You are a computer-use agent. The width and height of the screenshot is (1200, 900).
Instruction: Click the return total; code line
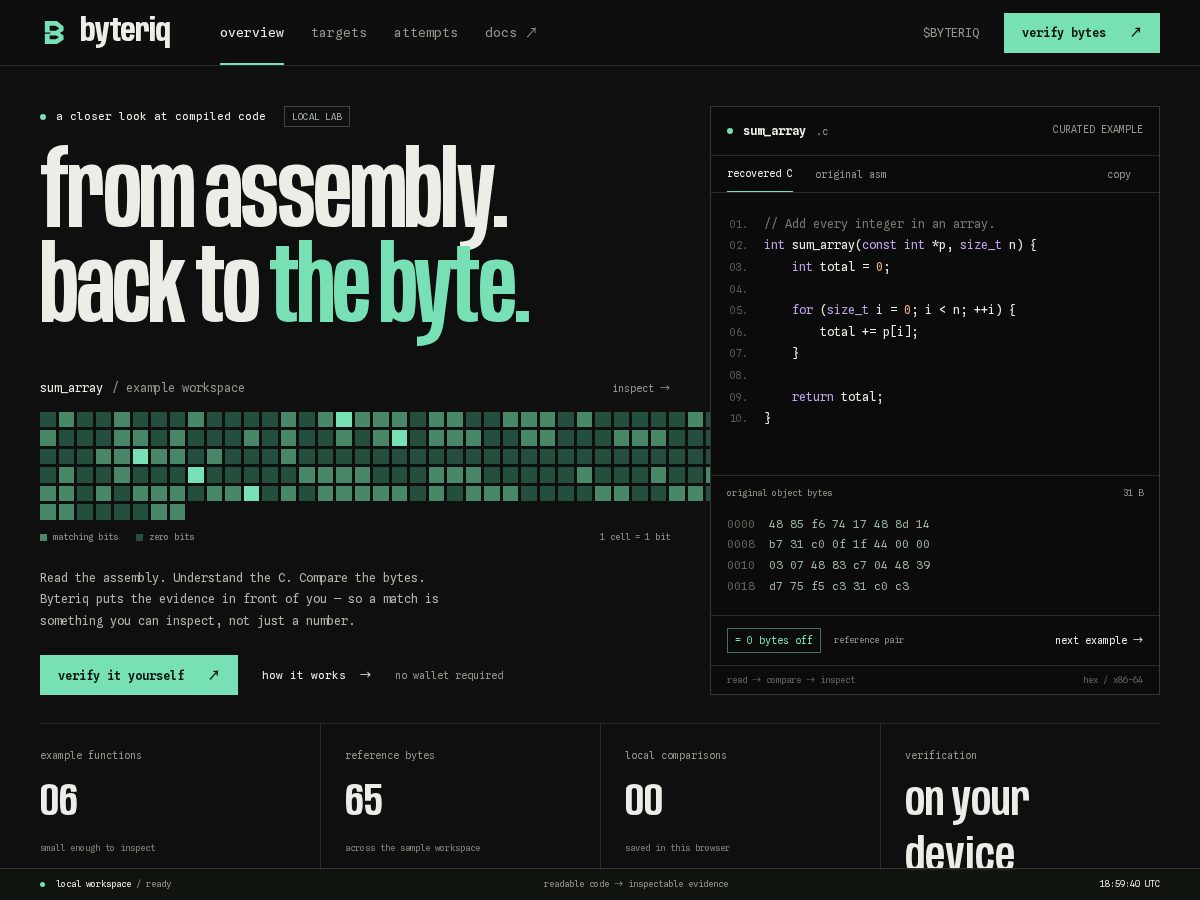coord(837,397)
